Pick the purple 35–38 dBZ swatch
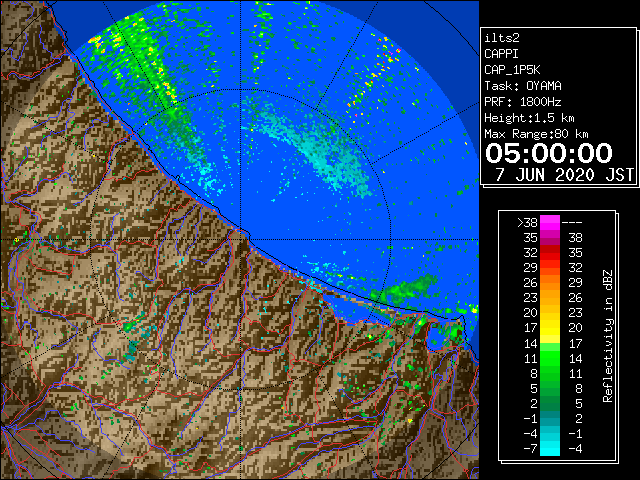This screenshot has width=640, height=480. pos(550,238)
